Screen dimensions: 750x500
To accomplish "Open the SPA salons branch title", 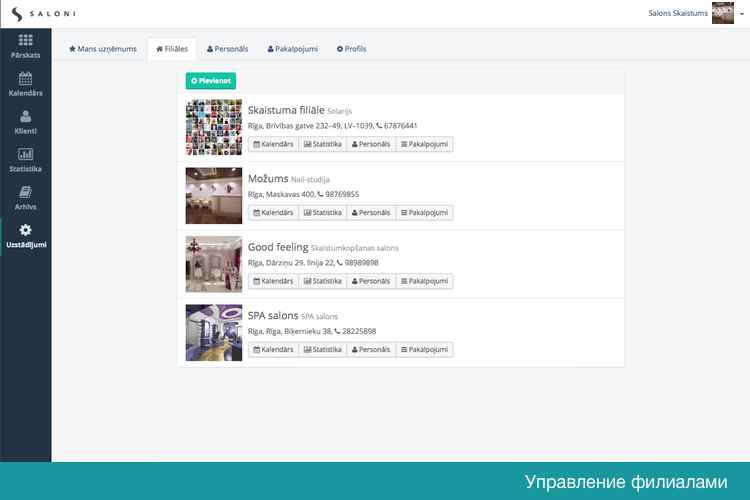I will click(x=273, y=316).
